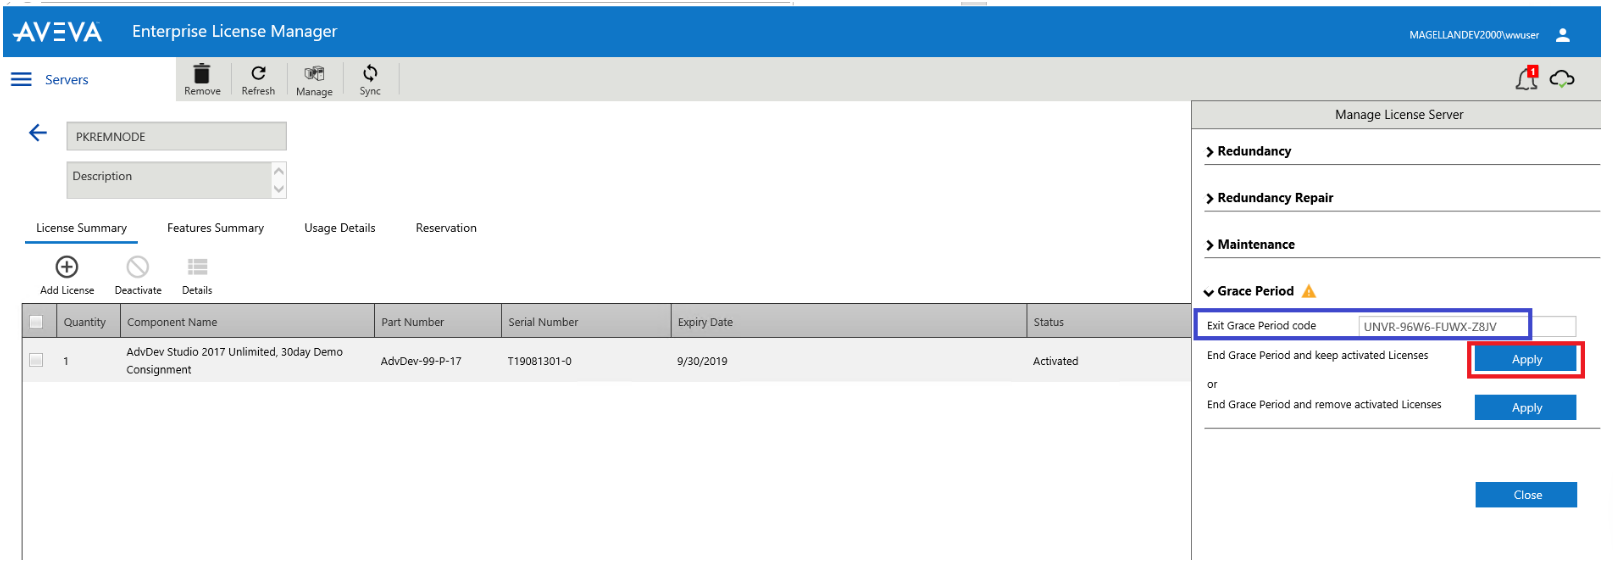1613x563 pixels.
Task: Apply end grace period and keep licenses
Action: click(x=1526, y=360)
